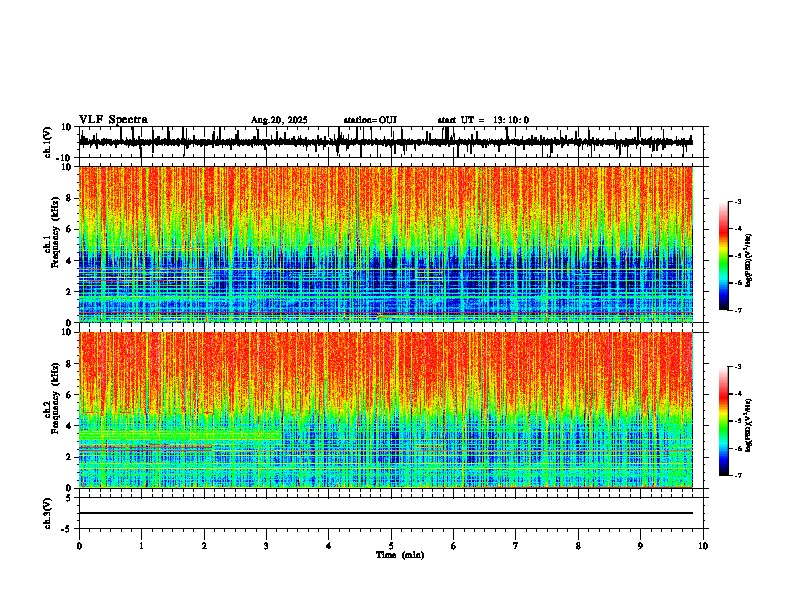Image resolution: width=792 pixels, height=612 pixels.
Task: Click the 'ch.3(V)' axis label
Action: [48, 513]
